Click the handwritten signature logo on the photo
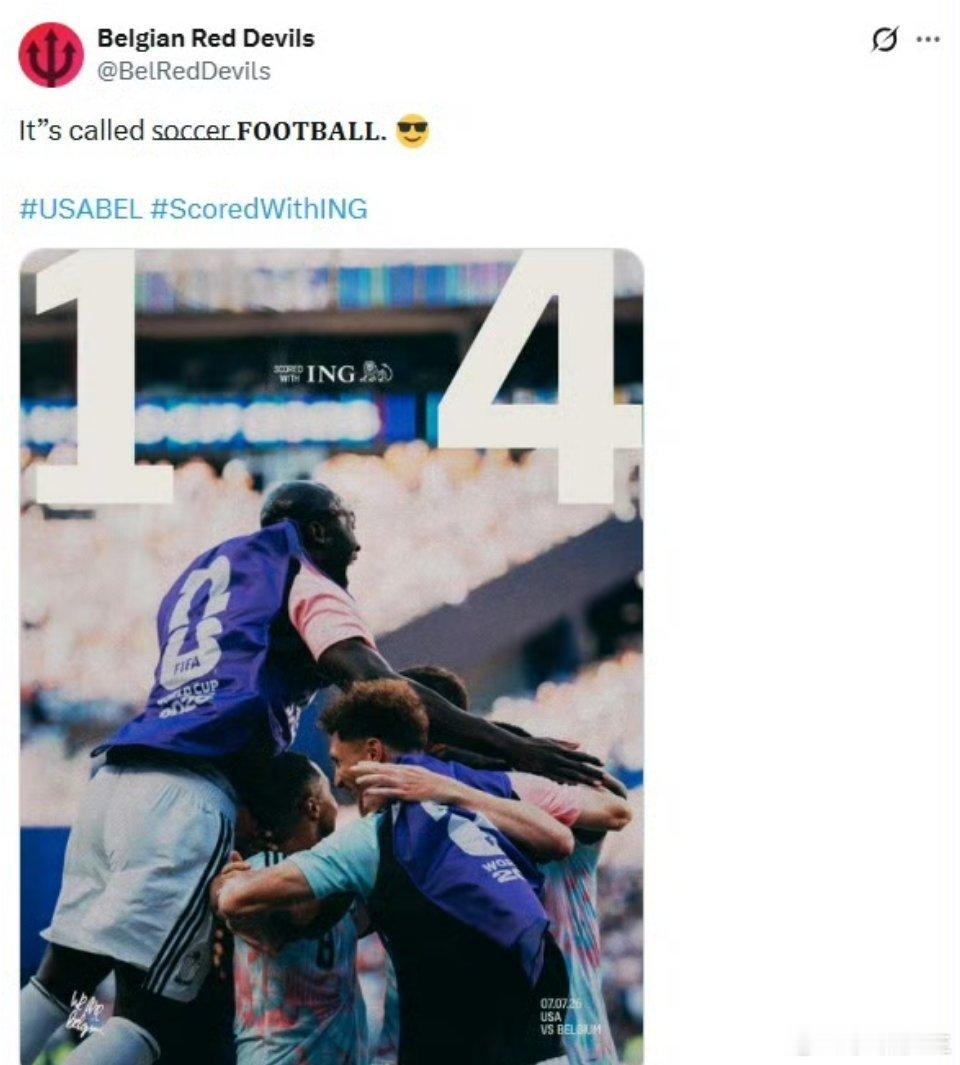 tap(86, 1014)
